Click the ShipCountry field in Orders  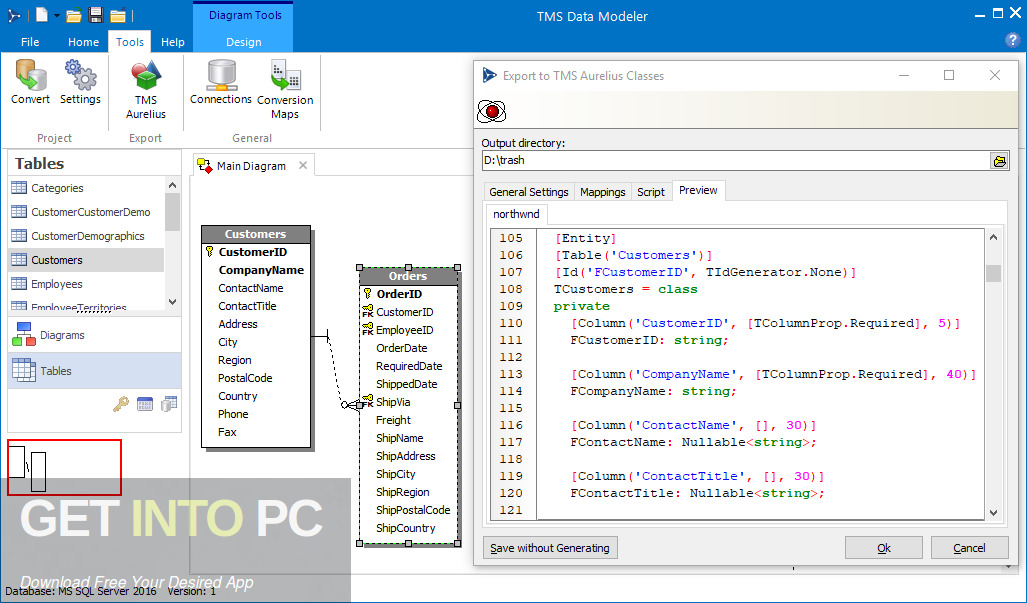[405, 528]
